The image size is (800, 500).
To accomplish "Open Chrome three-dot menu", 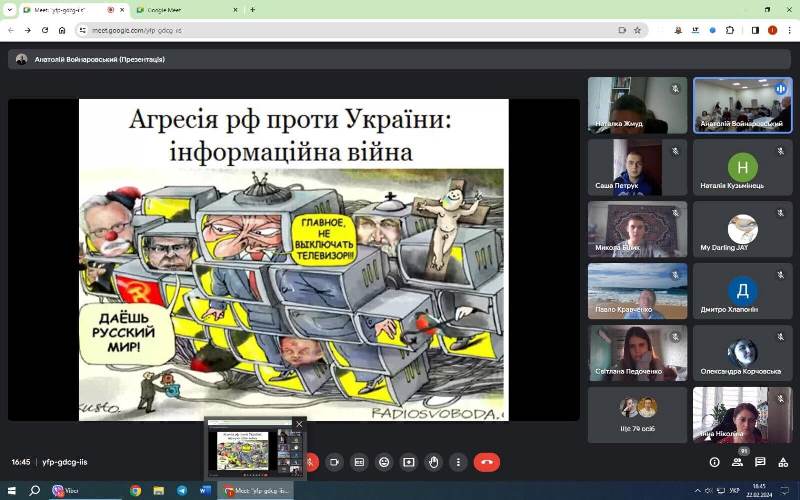I will [x=788, y=31].
